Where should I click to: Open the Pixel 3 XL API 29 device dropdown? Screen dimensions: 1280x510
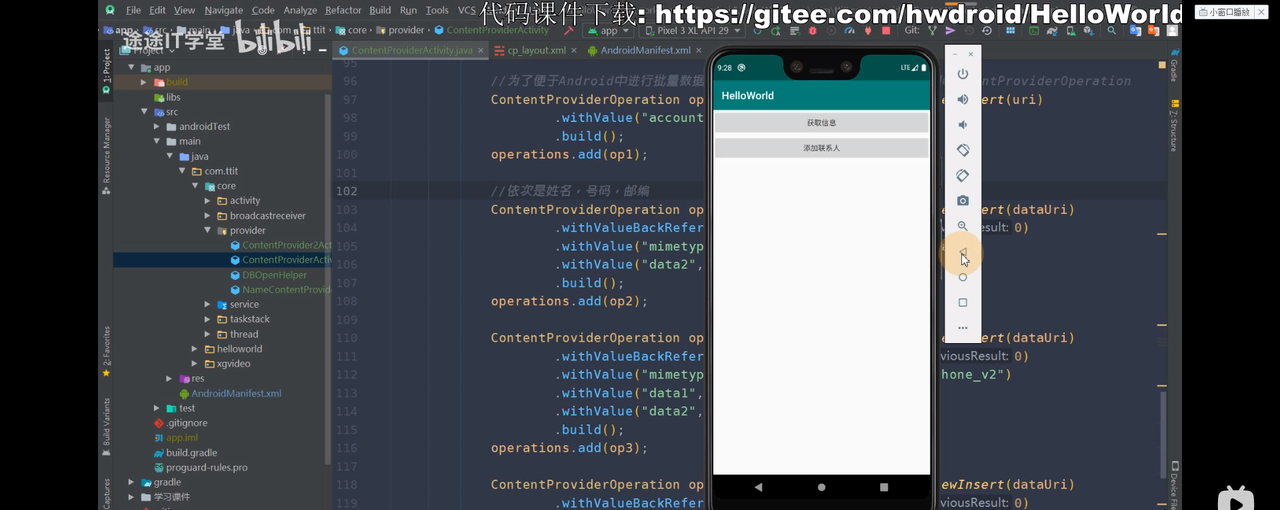(691, 31)
